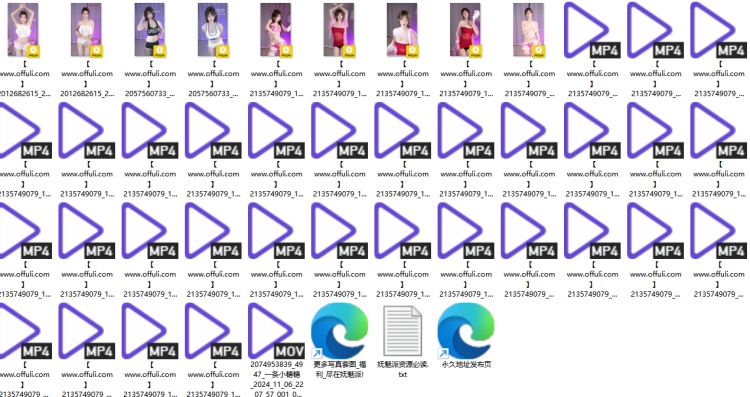750x397 pixels.
Task: Select the red dress thumbnail with arms raised
Action: (340, 30)
